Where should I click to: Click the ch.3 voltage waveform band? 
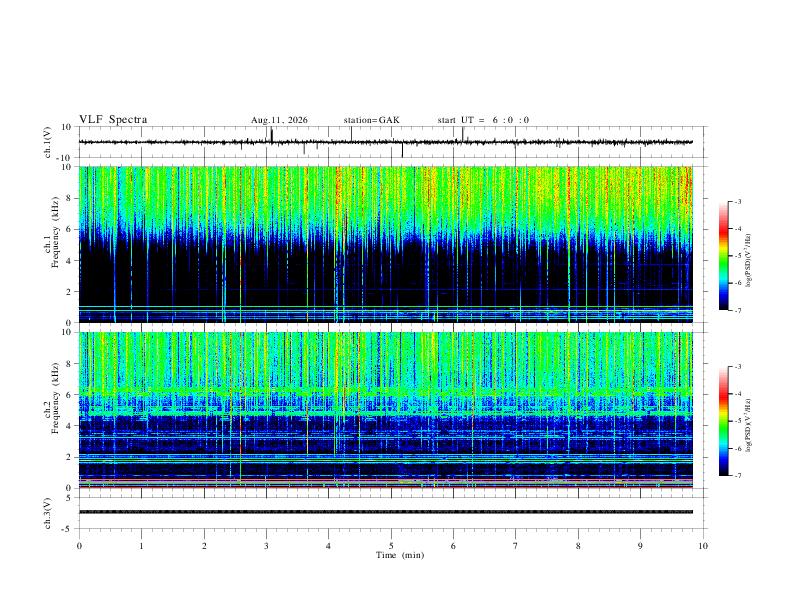385,512
